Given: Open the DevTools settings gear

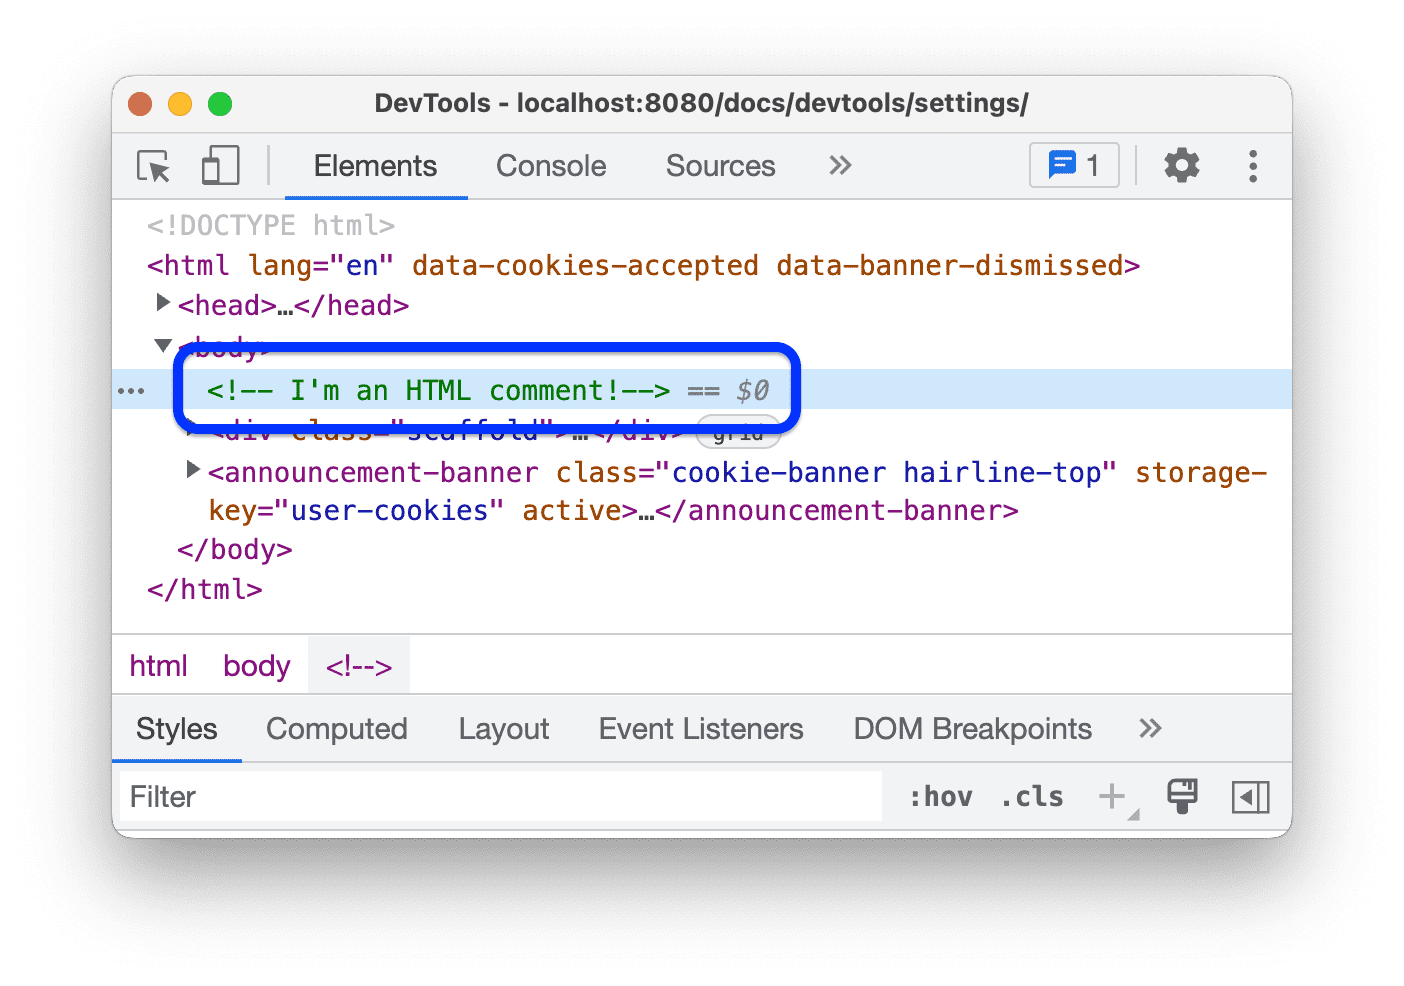Looking at the screenshot, I should [1181, 166].
